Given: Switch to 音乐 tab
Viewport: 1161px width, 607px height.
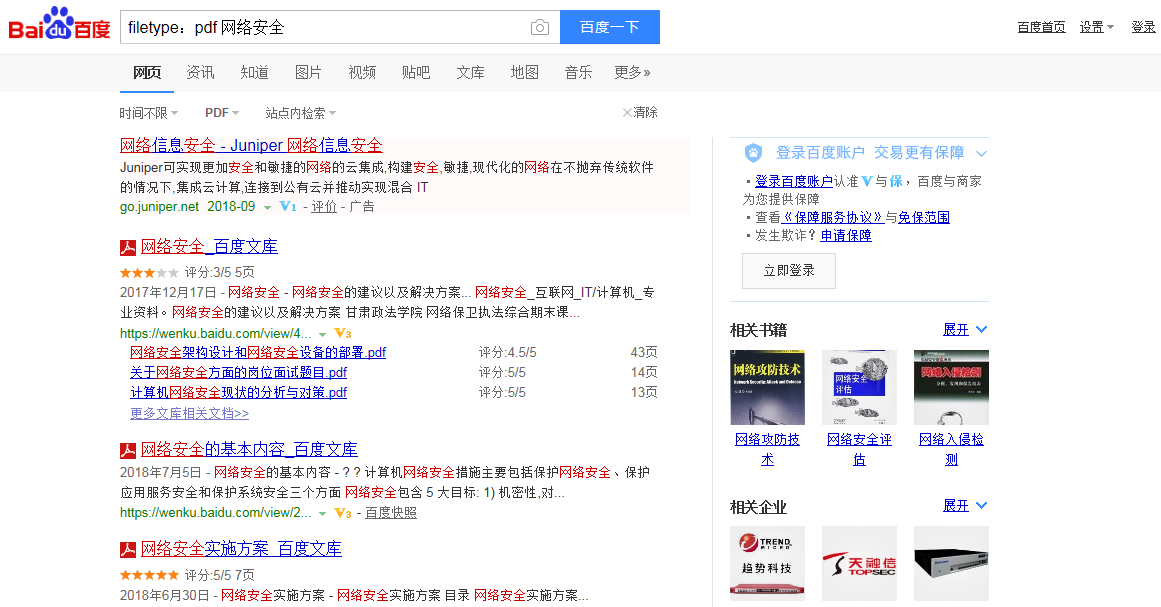Looking at the screenshot, I should 578,73.
